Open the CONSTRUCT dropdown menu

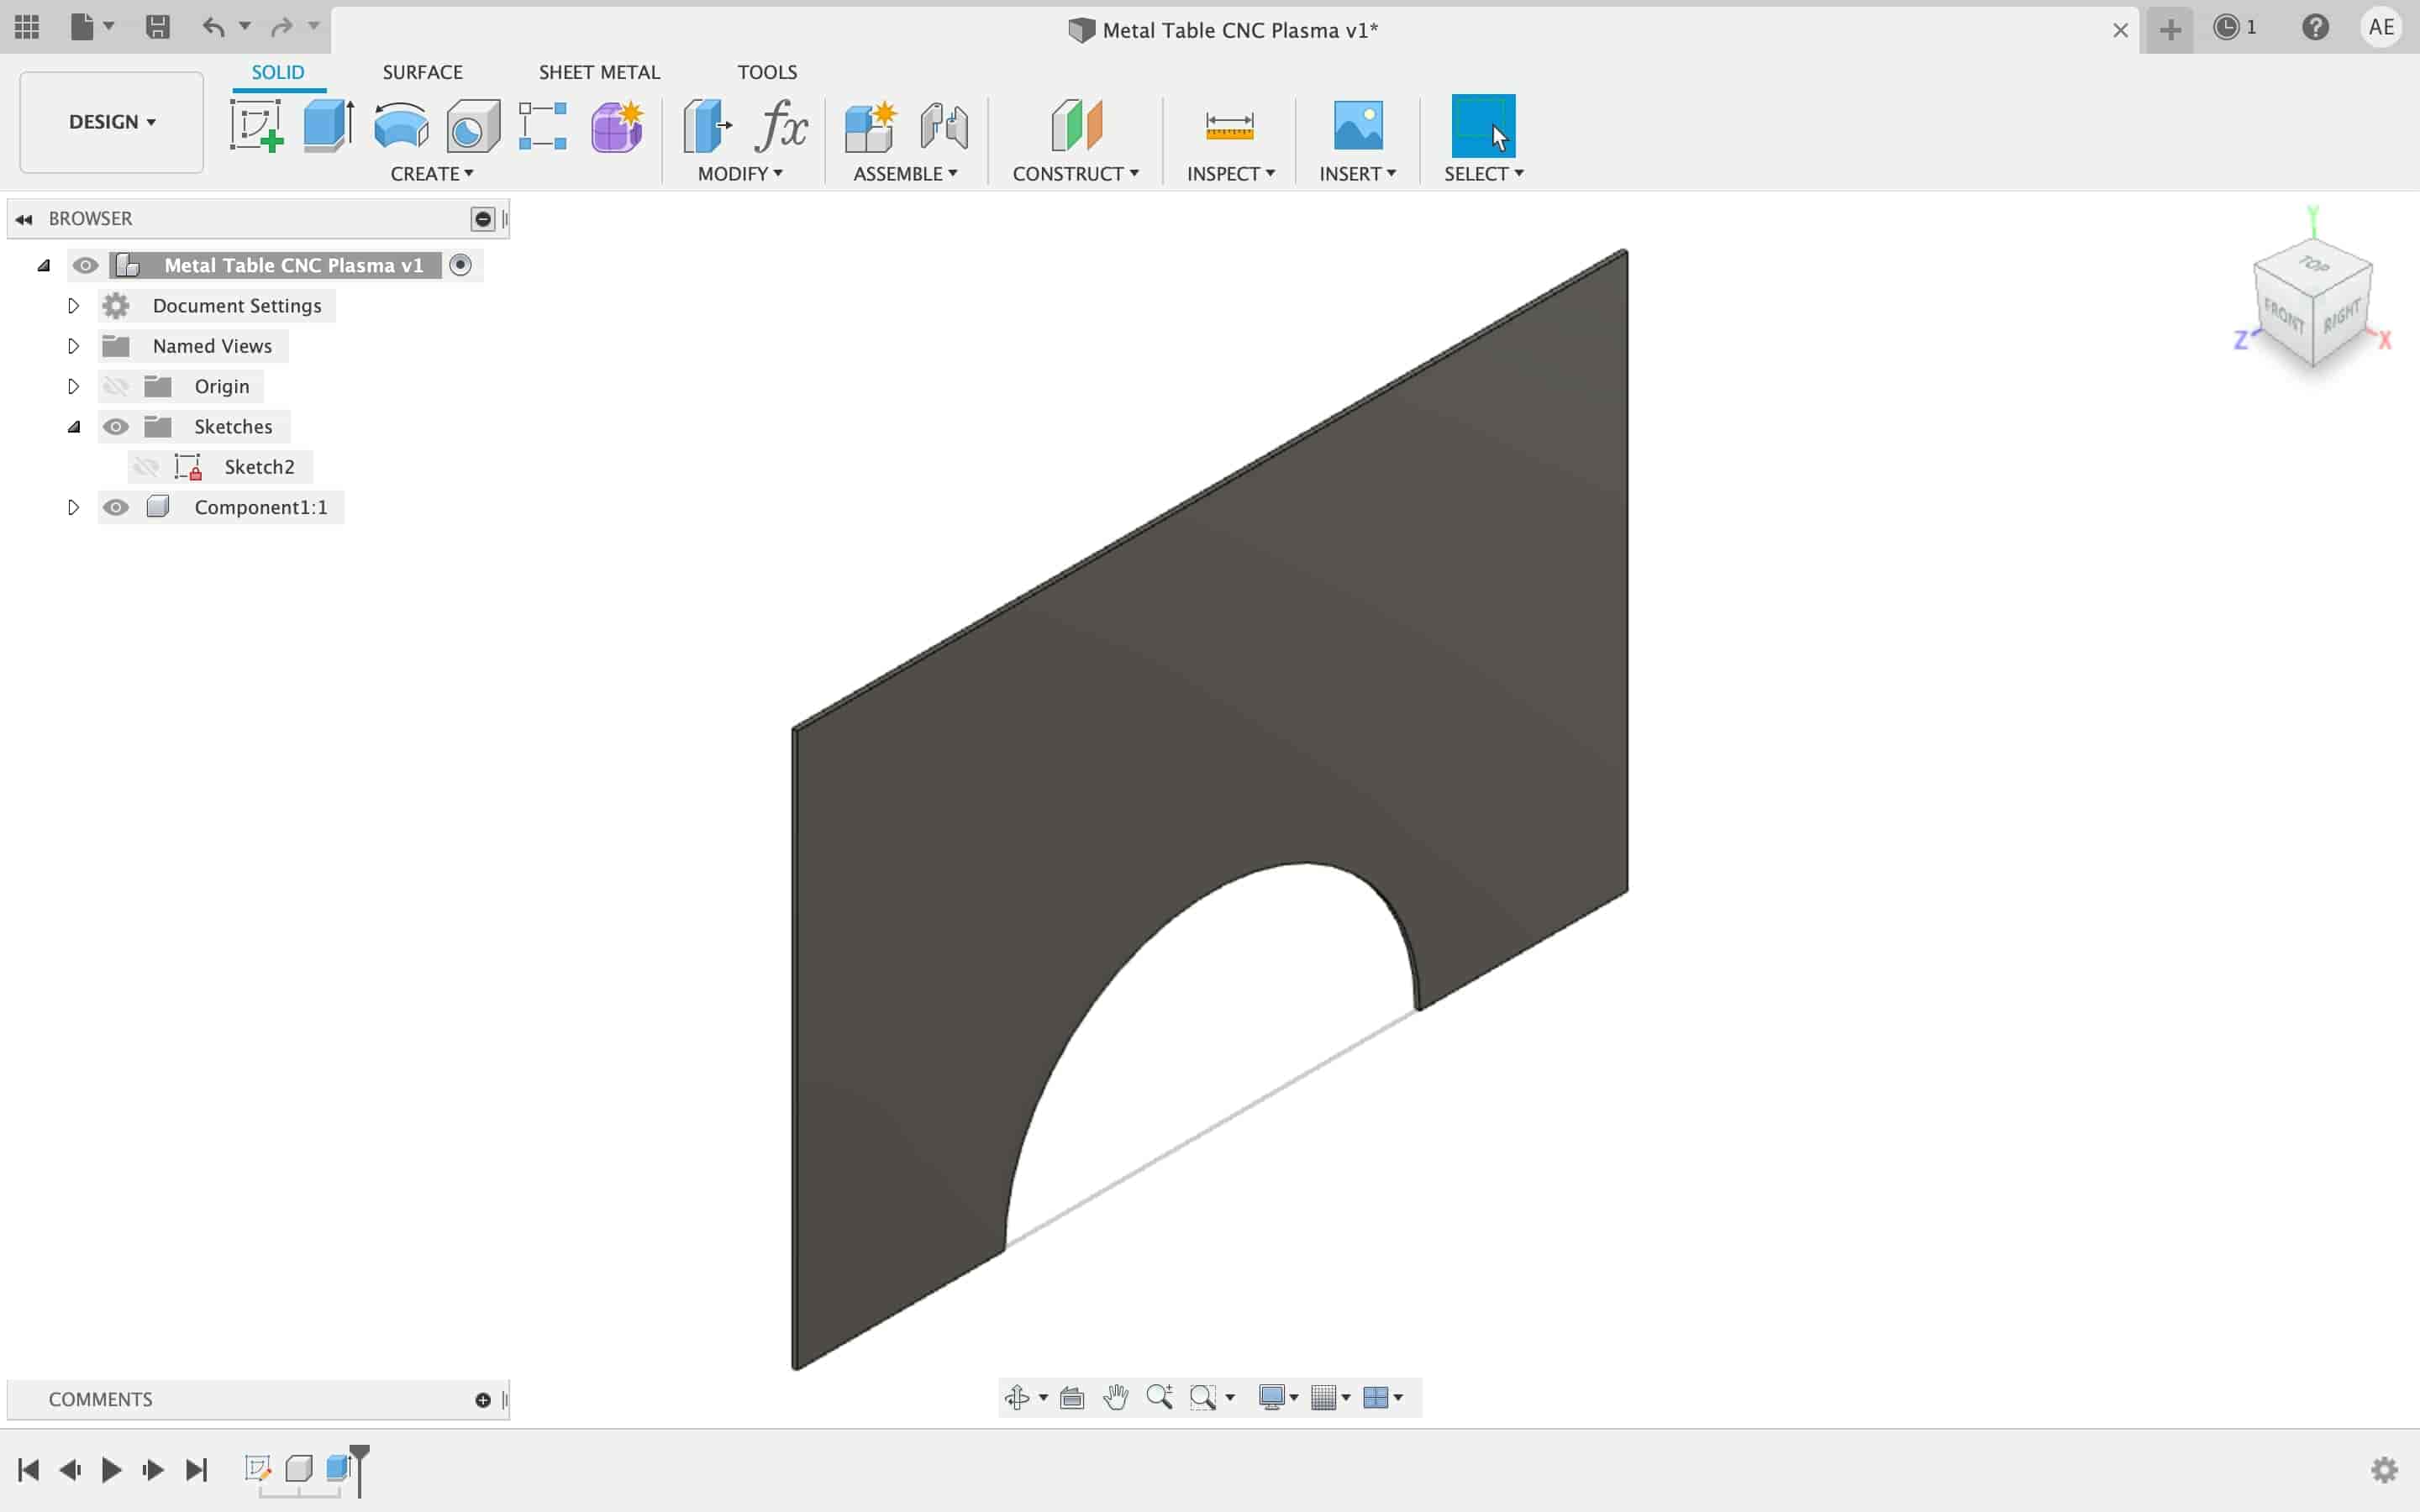click(1076, 174)
